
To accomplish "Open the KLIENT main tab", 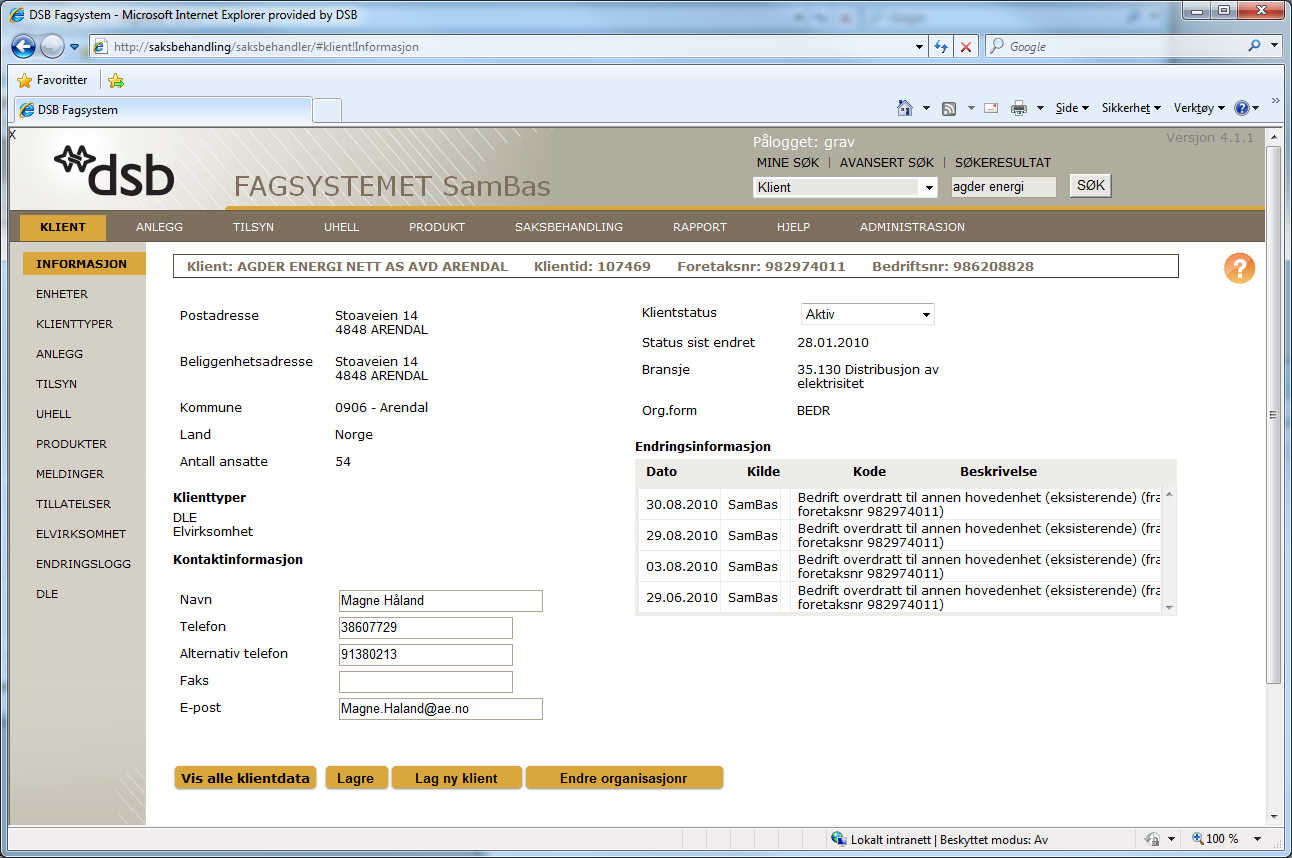I will (x=63, y=227).
